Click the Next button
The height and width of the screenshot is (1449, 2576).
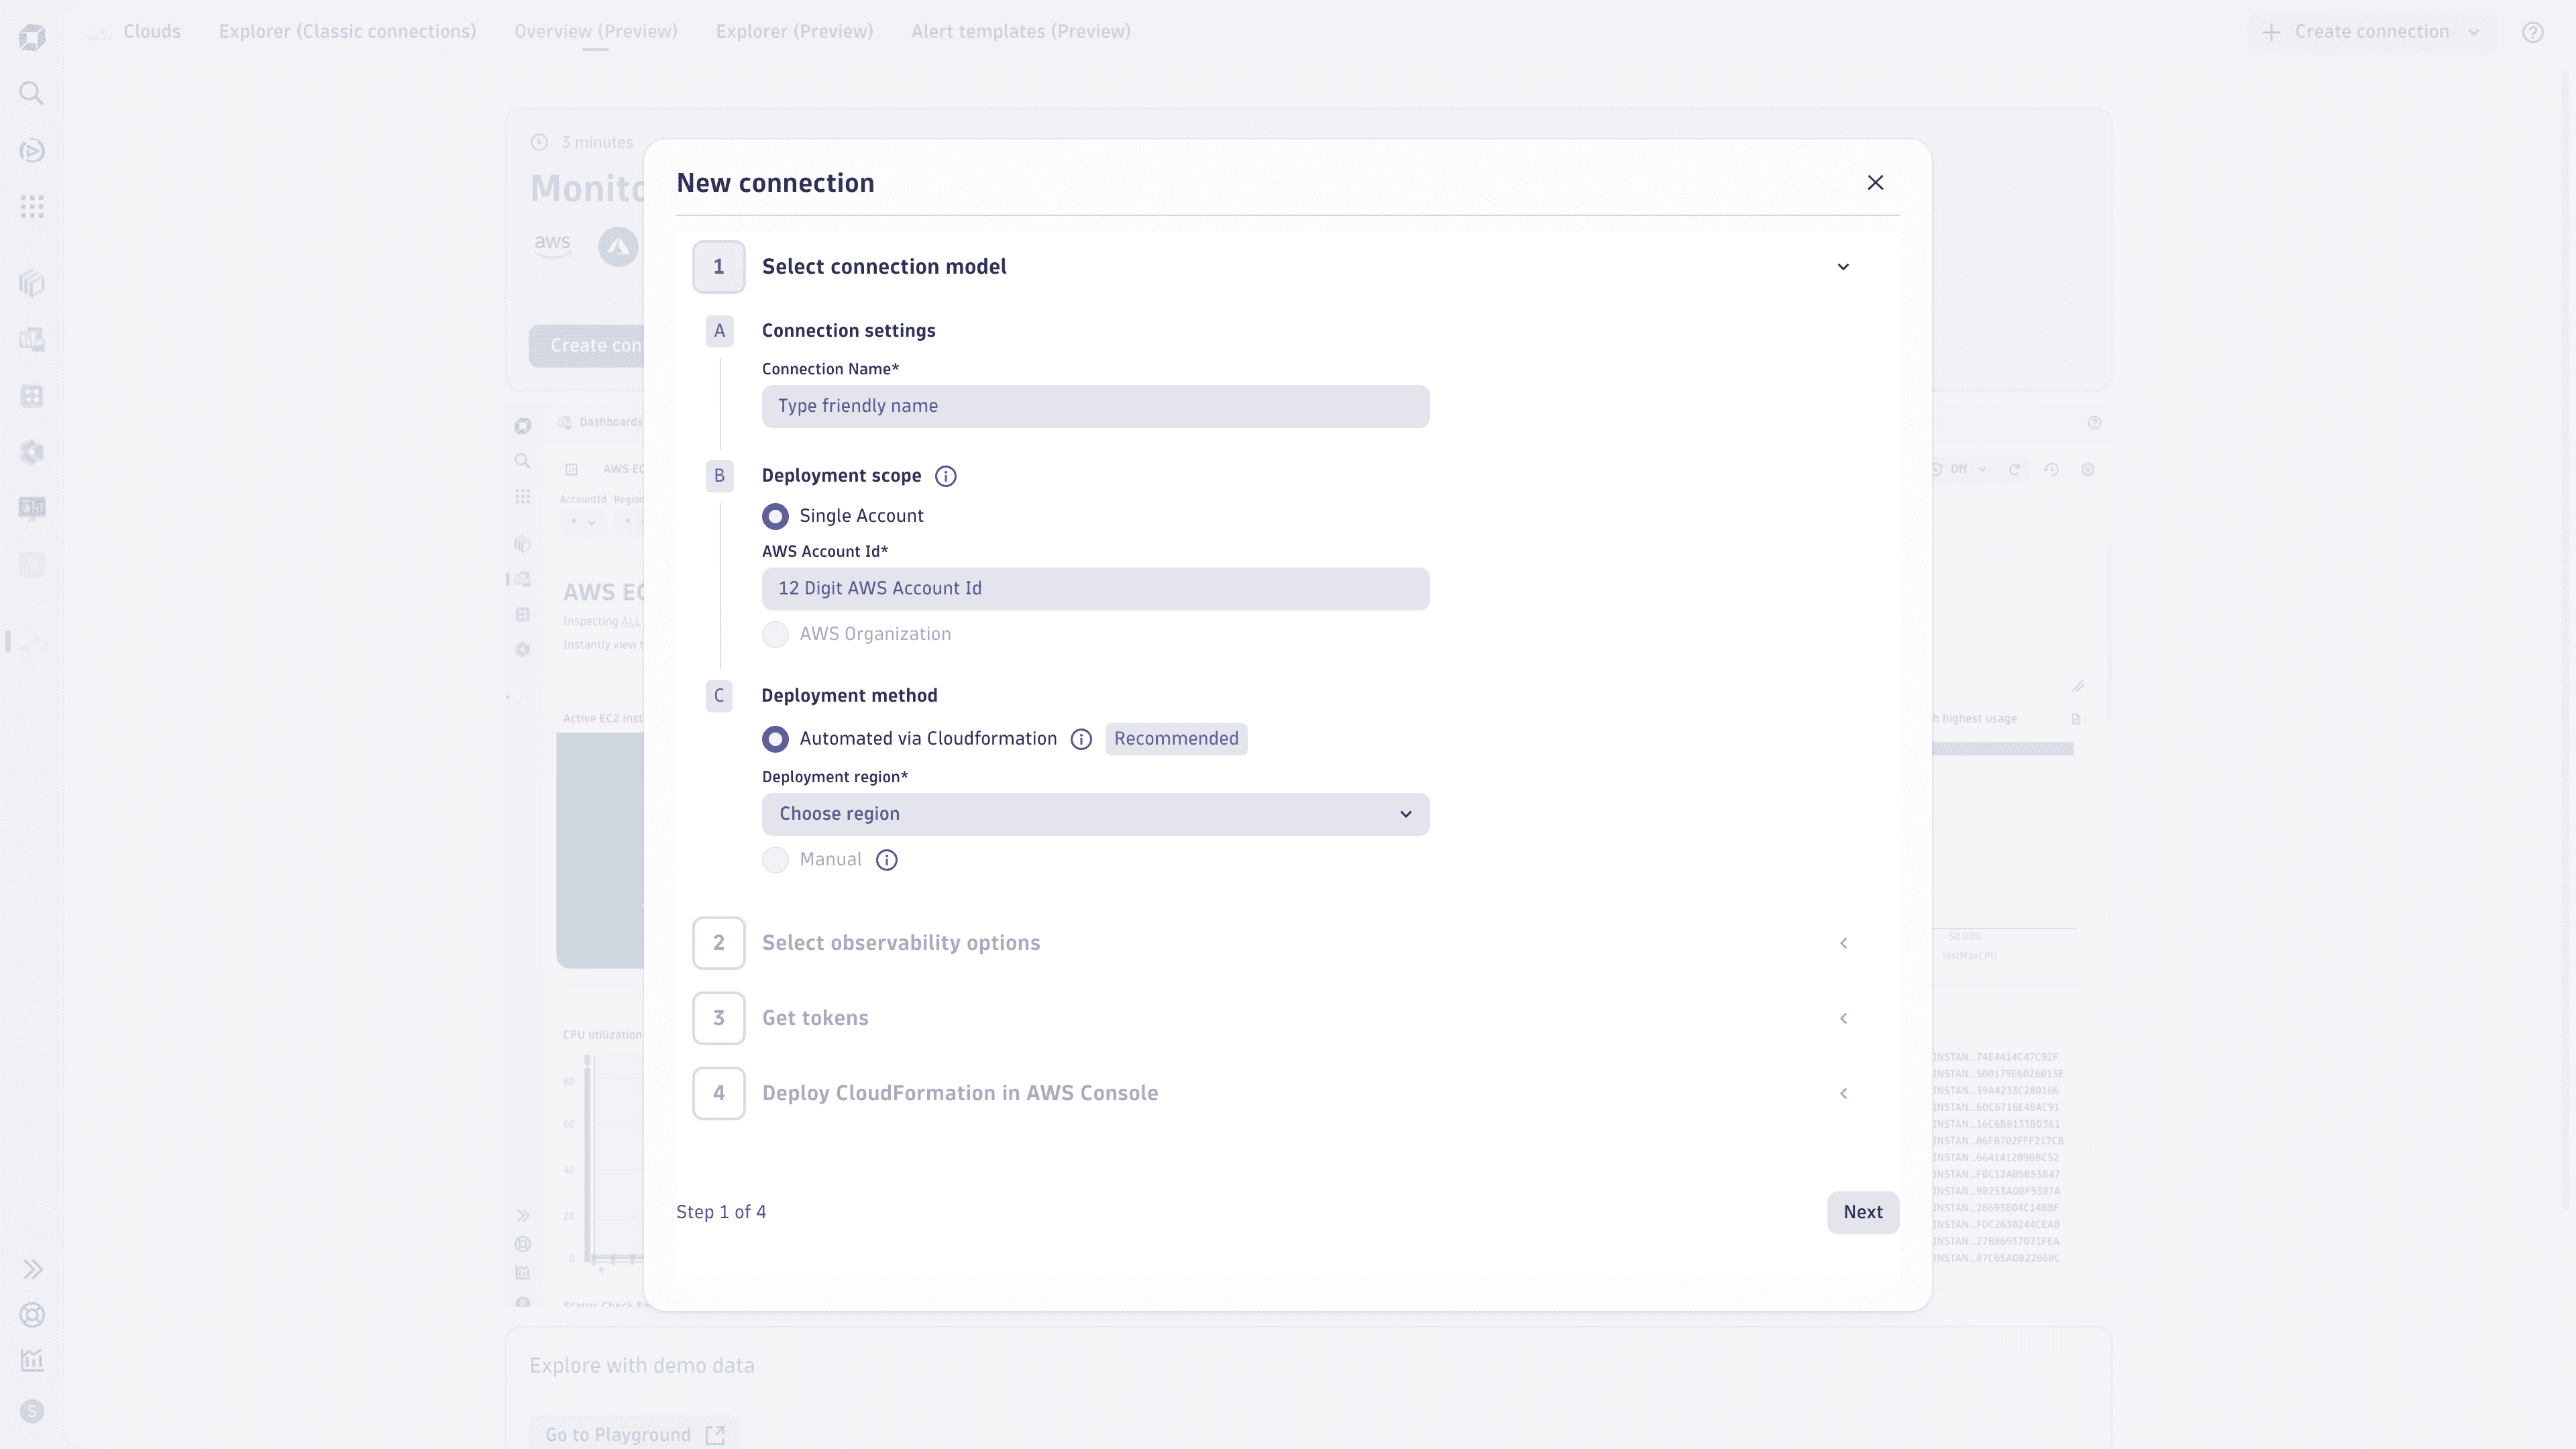tap(1862, 1212)
